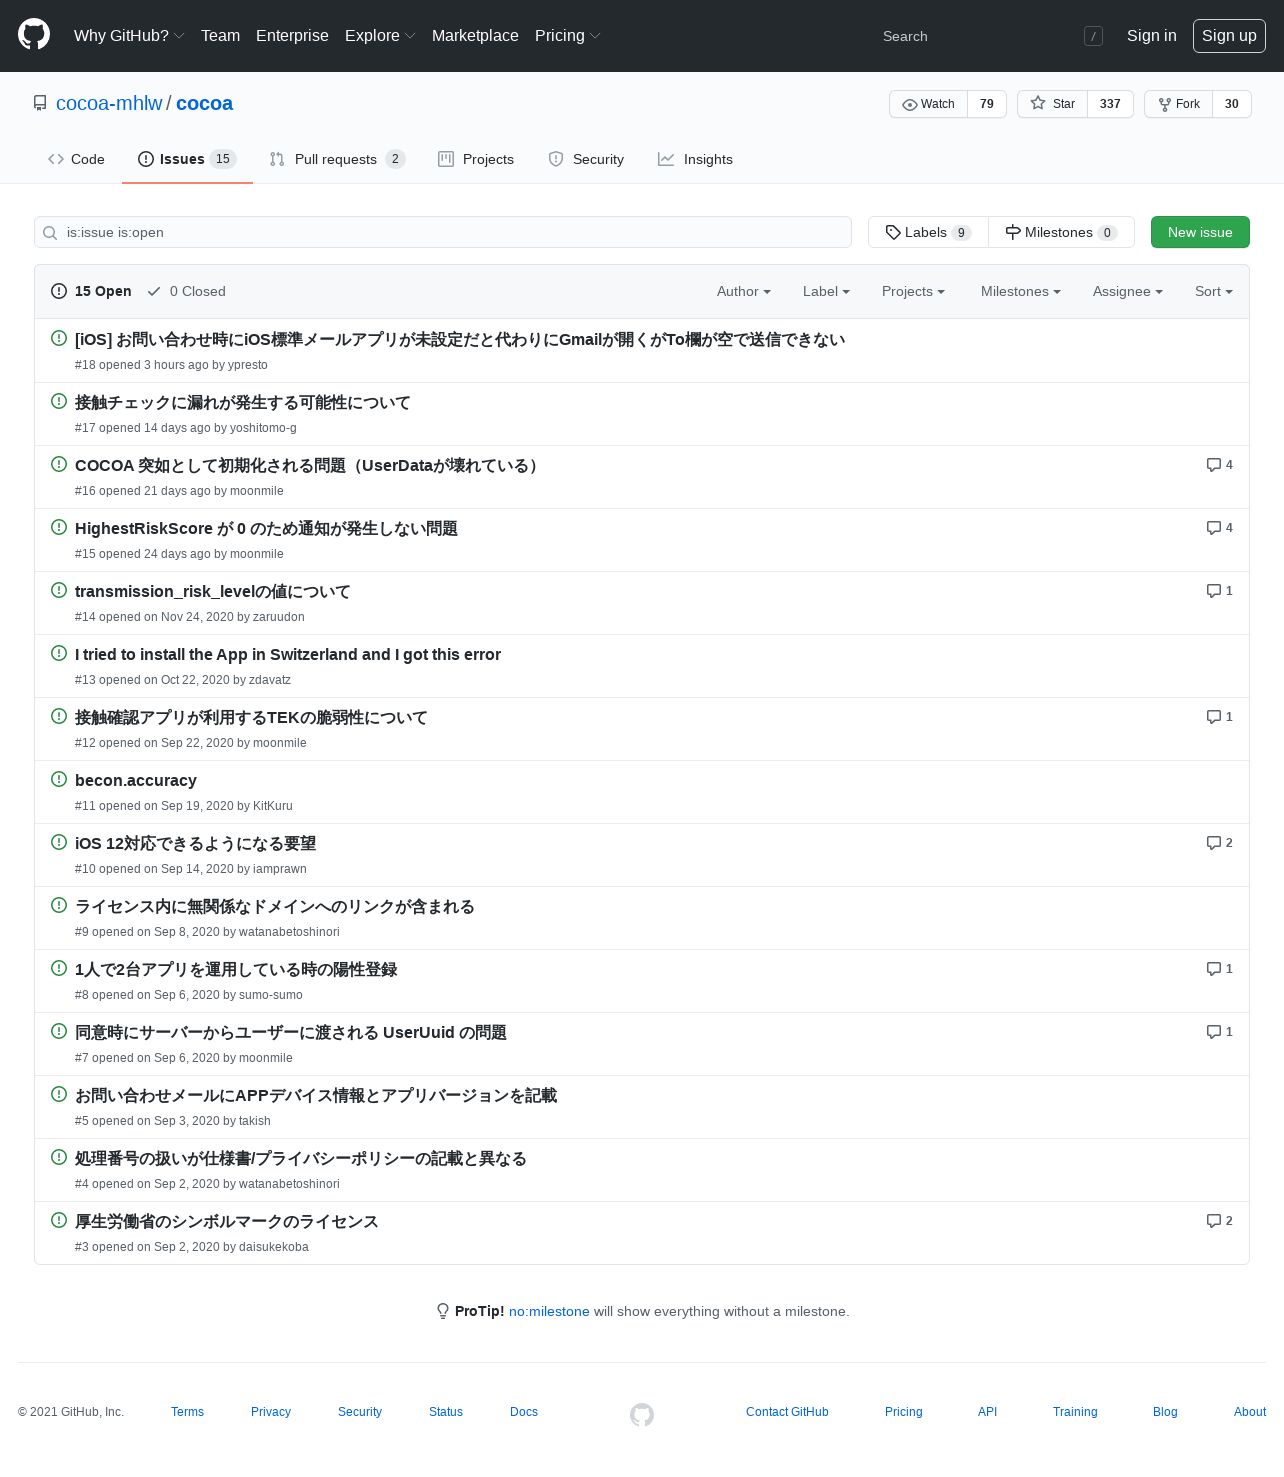Click the magnifier icon in issue filter
1284x1477 pixels.
50,233
